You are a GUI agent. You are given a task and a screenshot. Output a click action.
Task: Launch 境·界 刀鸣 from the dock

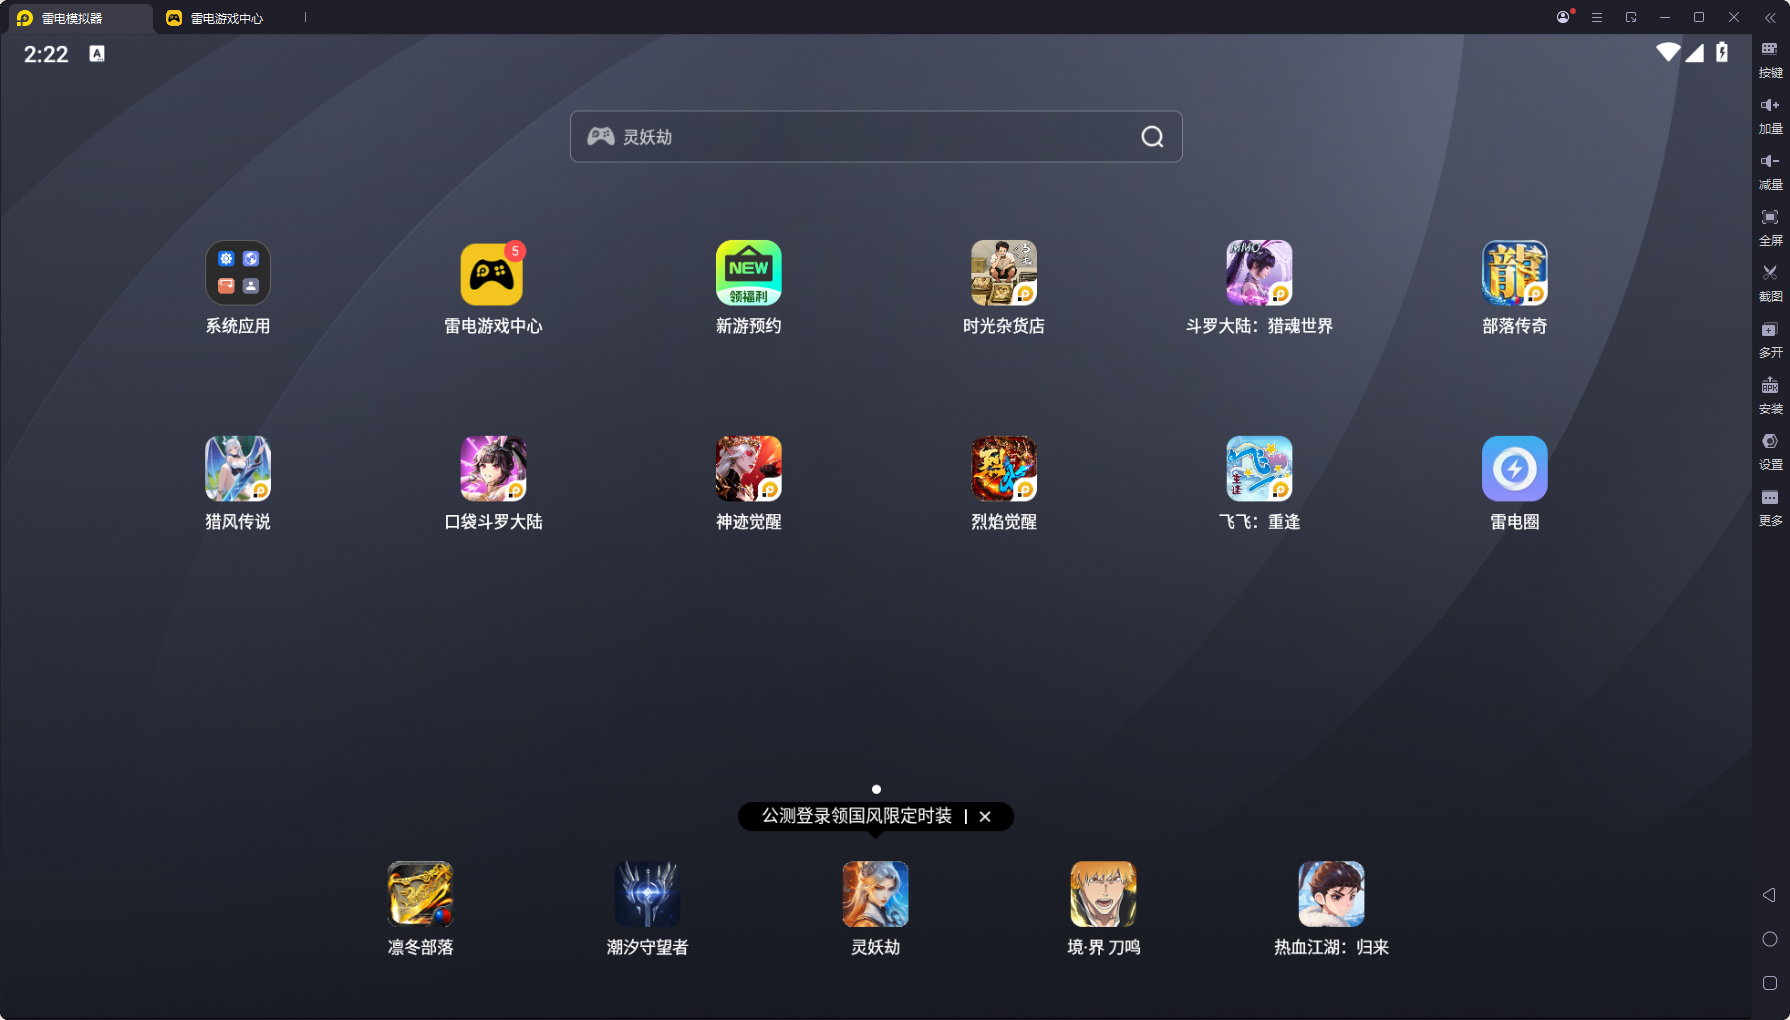[1103, 894]
